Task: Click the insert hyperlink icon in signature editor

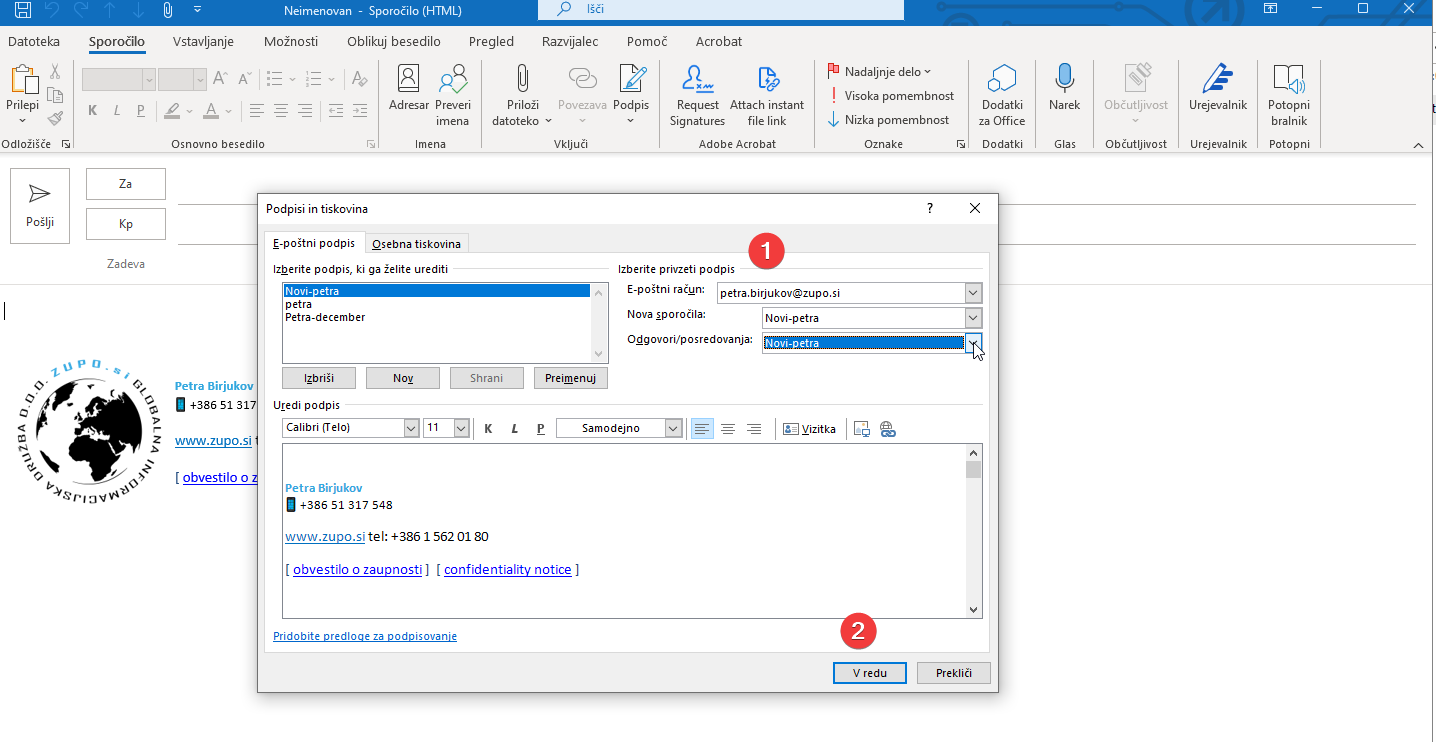Action: coord(887,429)
